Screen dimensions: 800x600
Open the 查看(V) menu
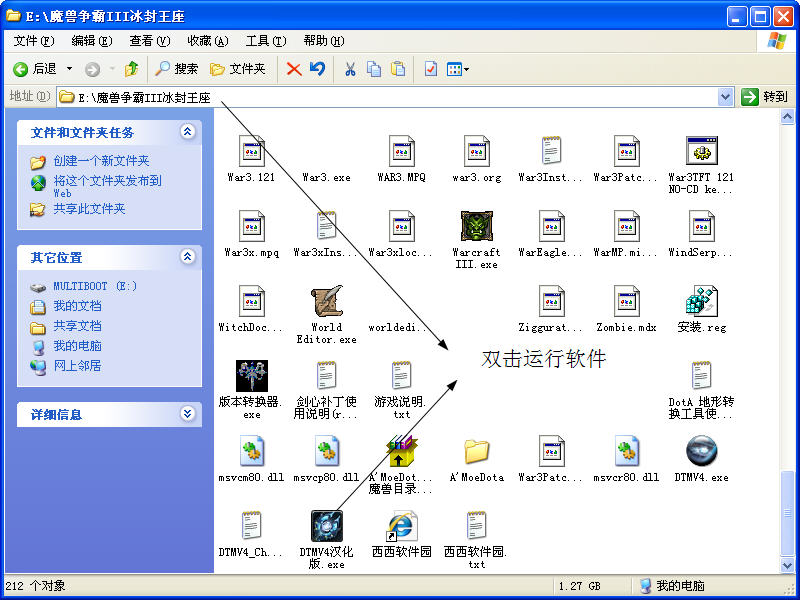pyautogui.click(x=149, y=41)
